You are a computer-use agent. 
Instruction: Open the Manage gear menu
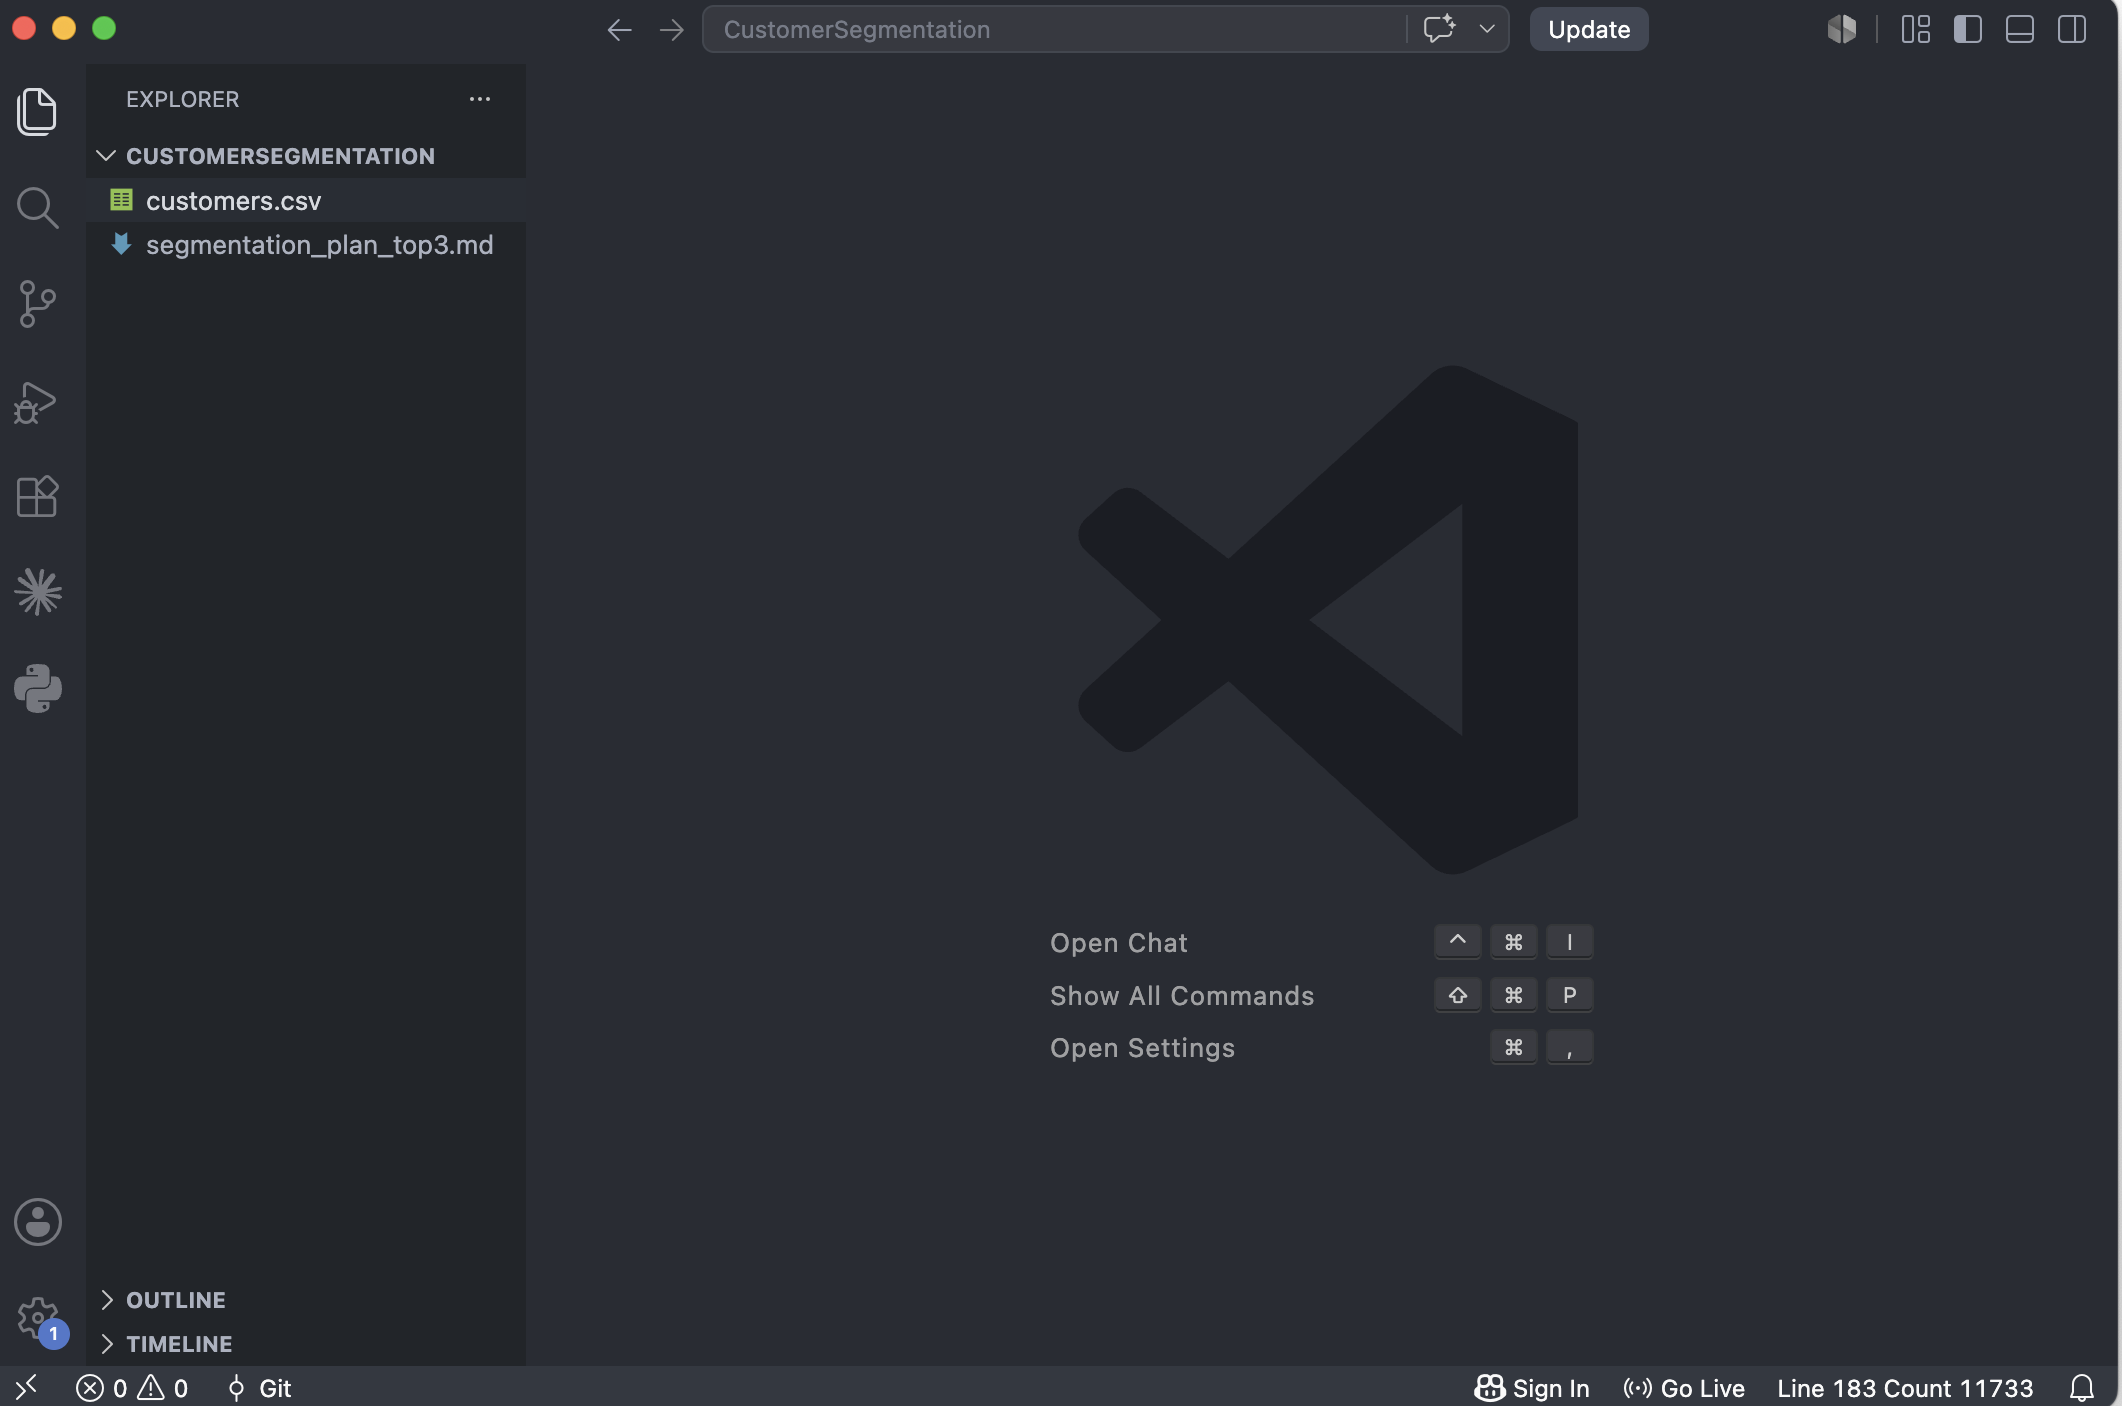[38, 1318]
